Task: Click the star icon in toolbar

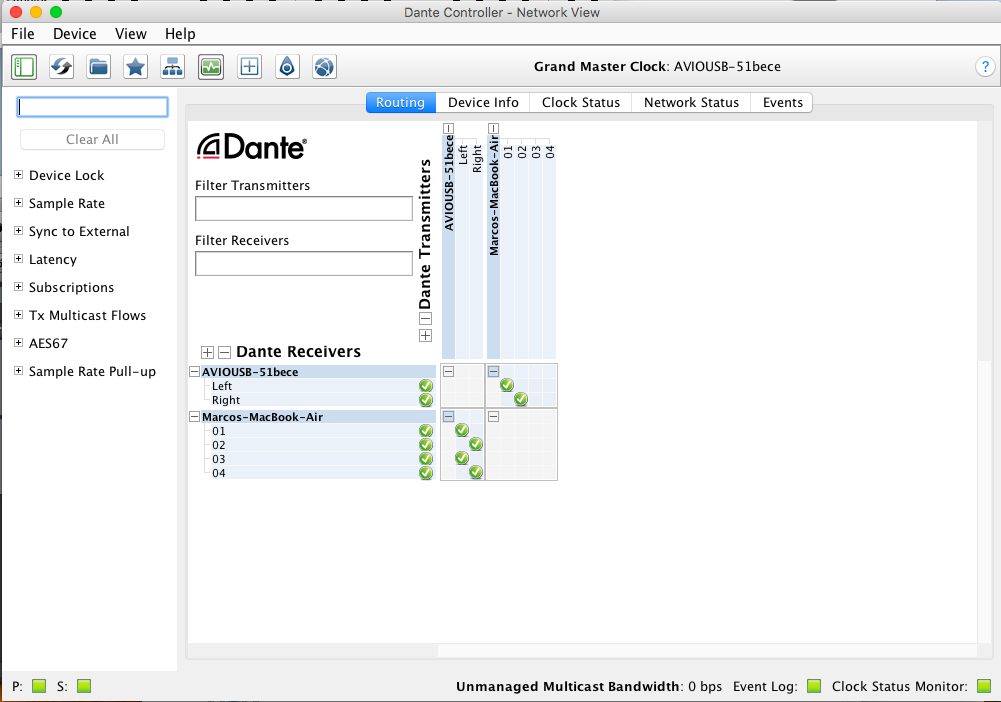Action: [135, 67]
